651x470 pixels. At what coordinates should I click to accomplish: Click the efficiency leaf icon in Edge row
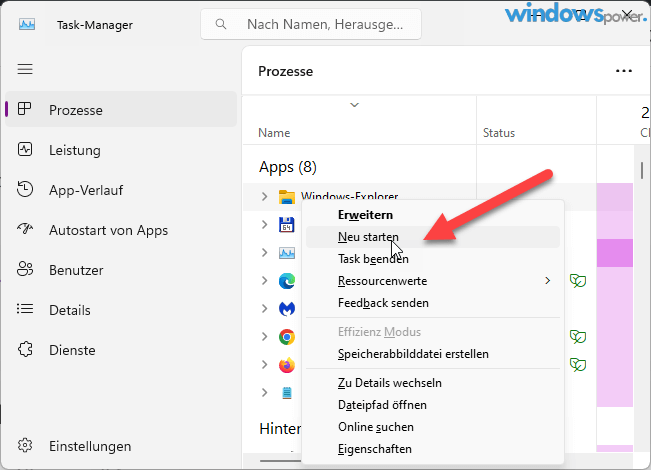[x=578, y=281]
